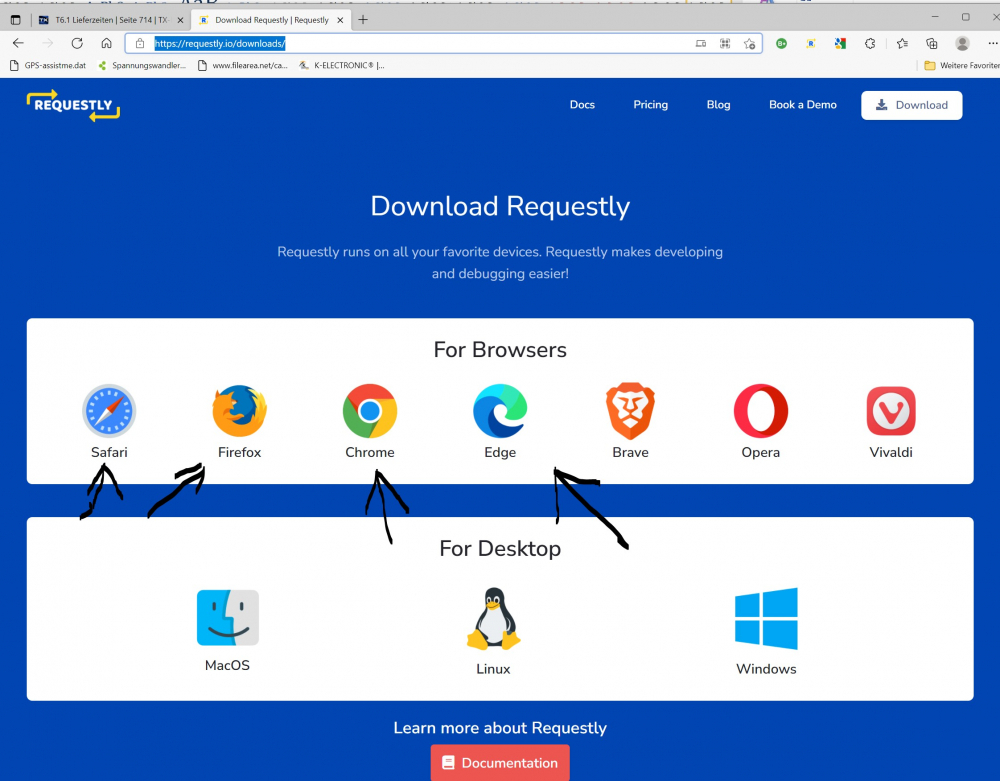Click the Safari label text
This screenshot has height=781, width=1000.
(109, 452)
